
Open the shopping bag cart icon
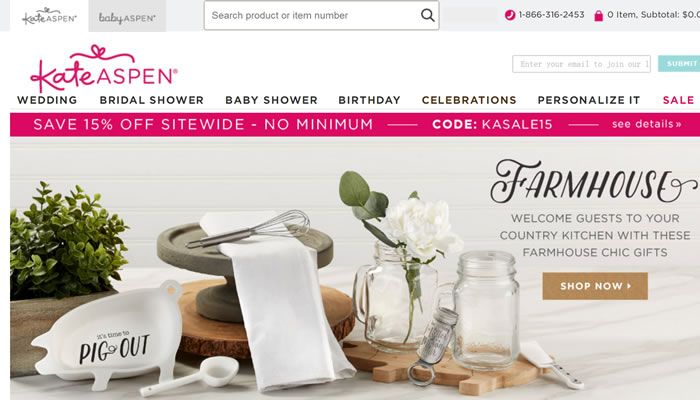[599, 16]
